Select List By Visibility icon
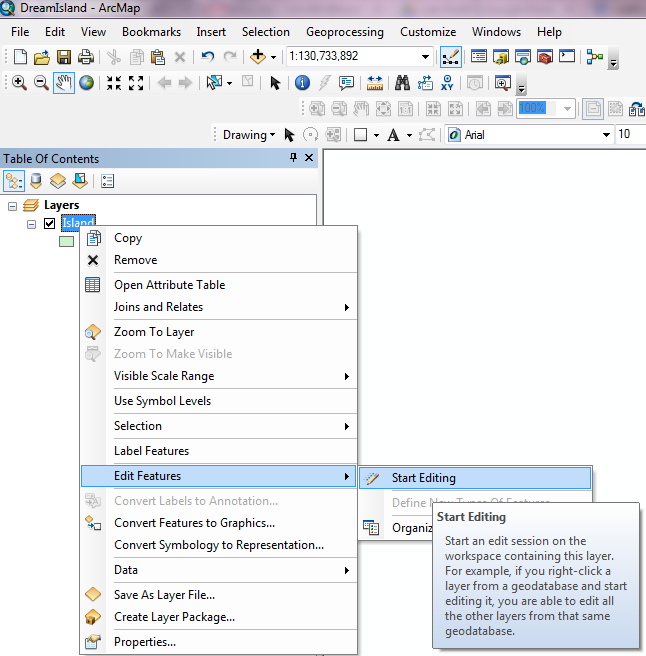 (58, 181)
